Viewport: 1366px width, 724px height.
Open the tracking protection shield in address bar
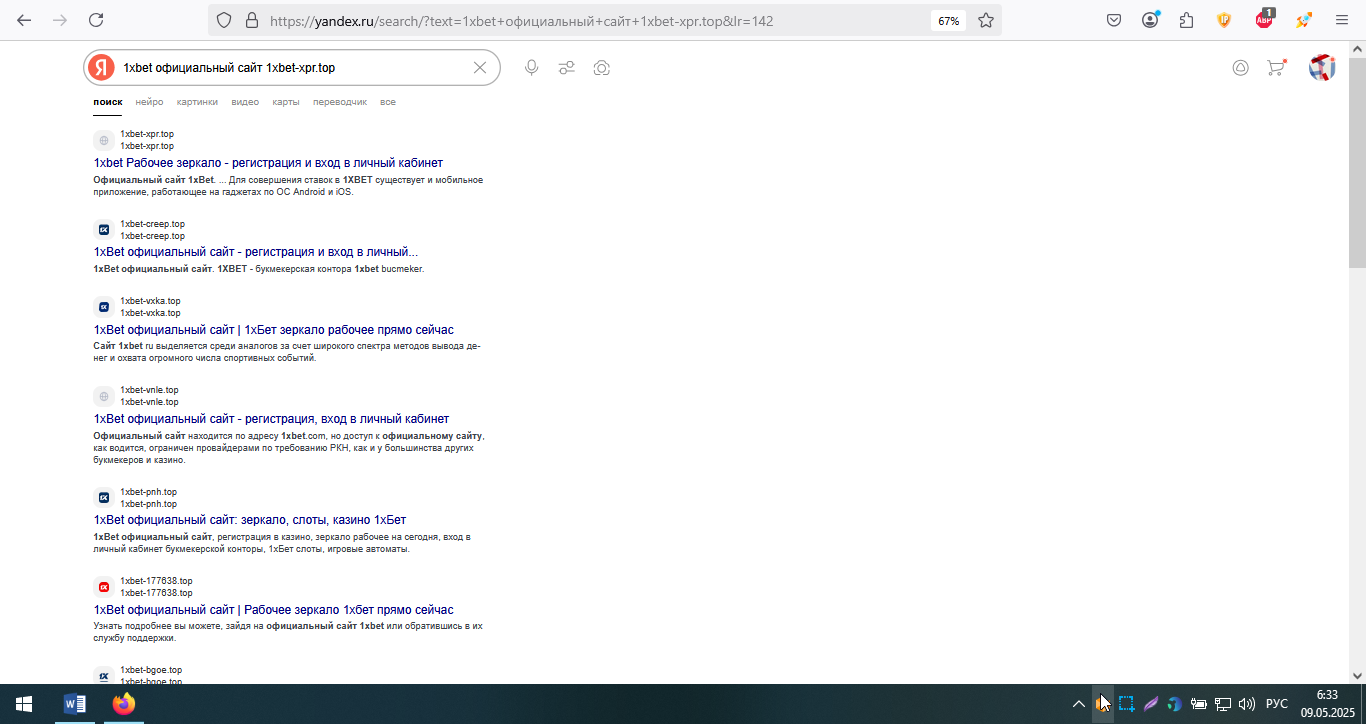tap(224, 20)
